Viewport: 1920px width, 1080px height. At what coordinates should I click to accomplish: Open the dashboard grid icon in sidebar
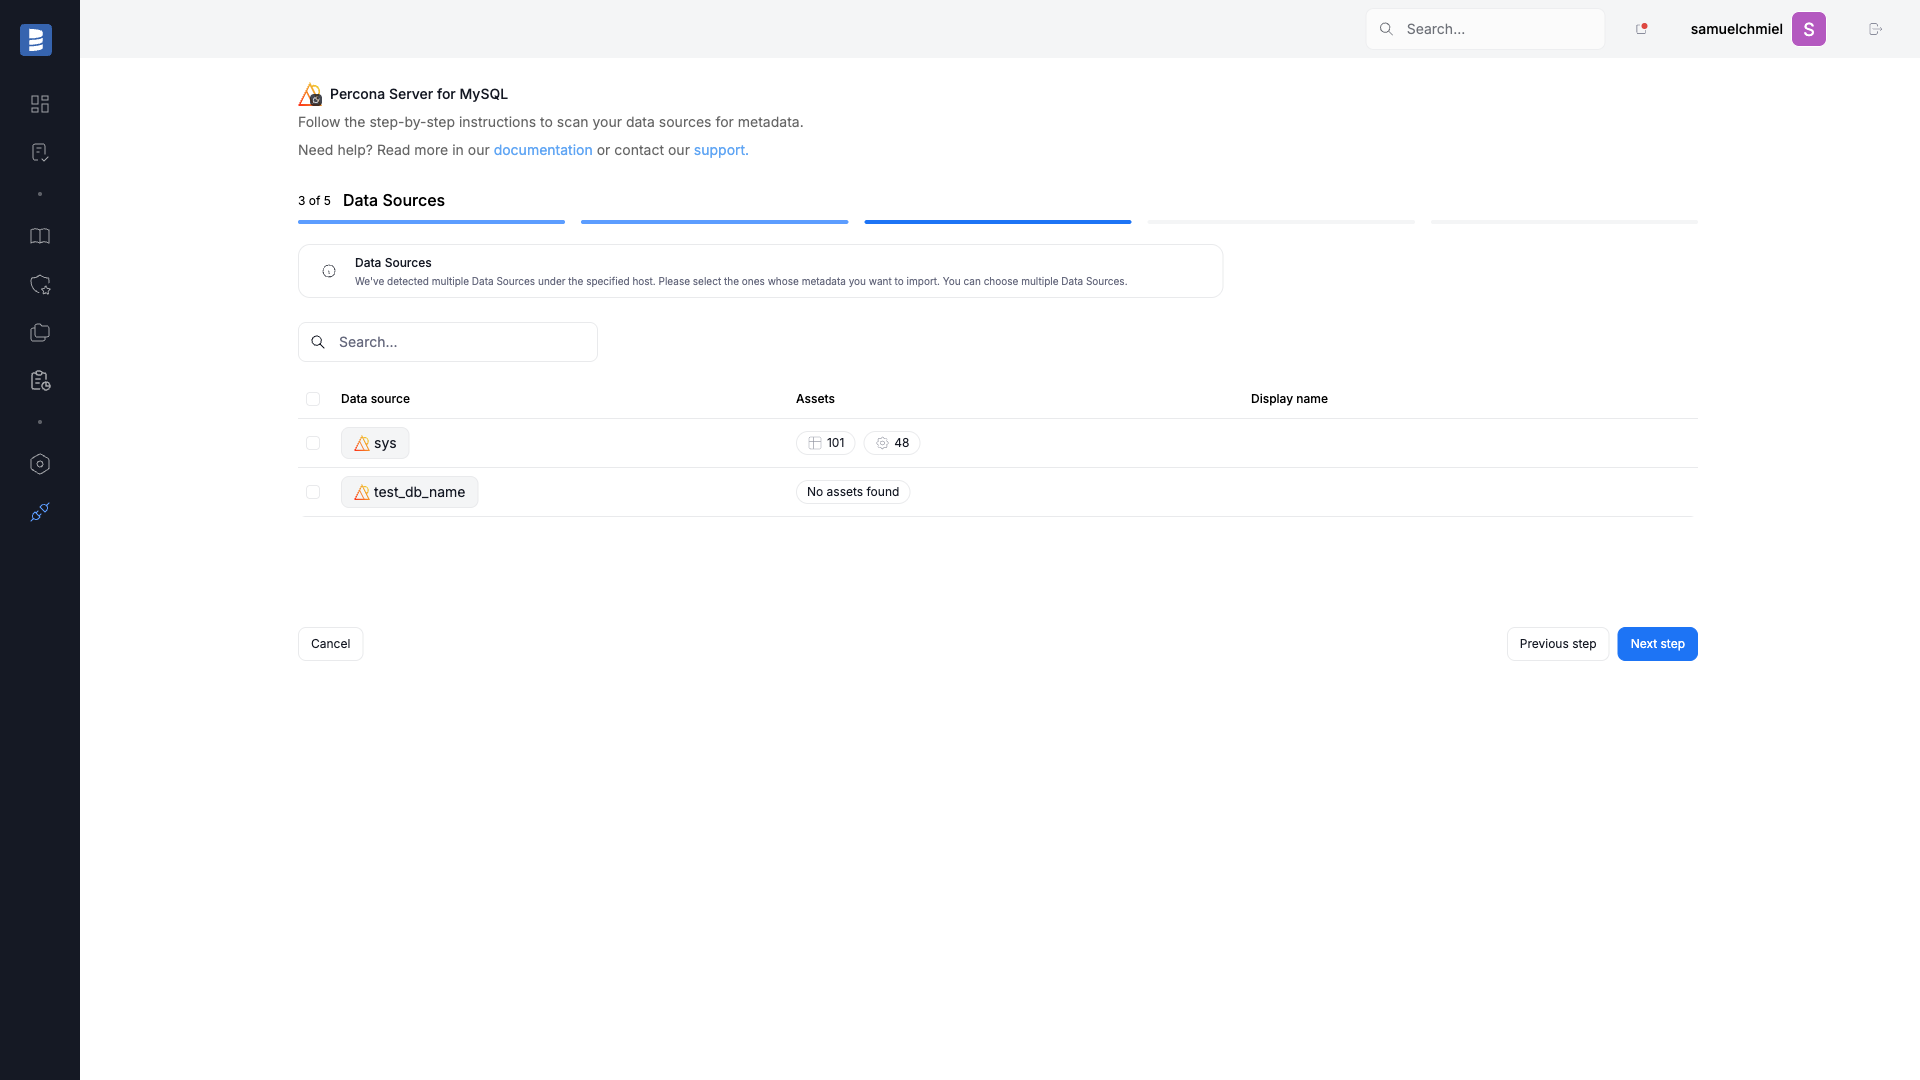(x=40, y=104)
